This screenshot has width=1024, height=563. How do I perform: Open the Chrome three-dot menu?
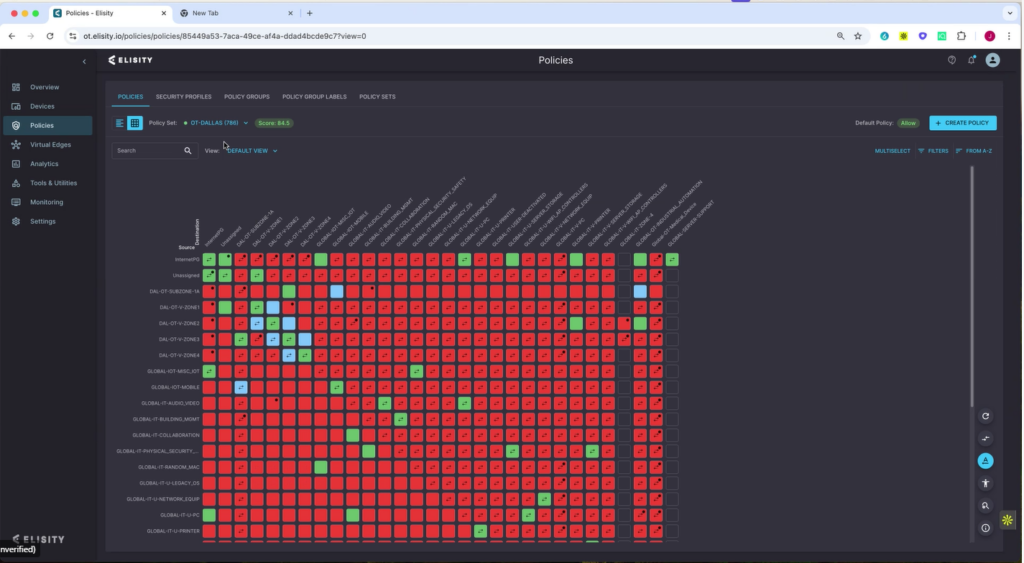click(1009, 36)
